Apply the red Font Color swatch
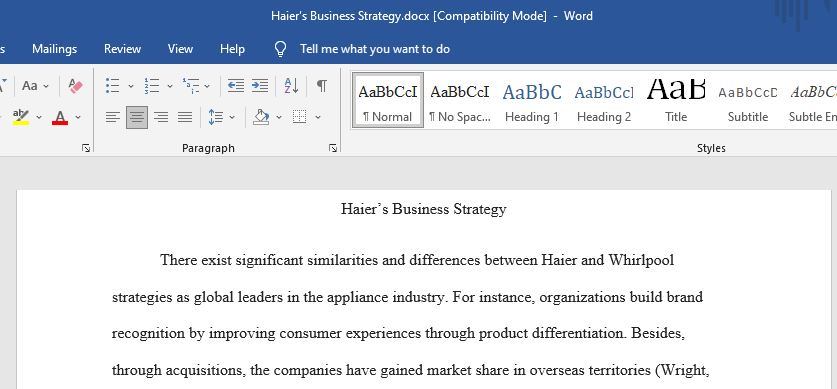Screen dimensions: 837x389 [60, 117]
